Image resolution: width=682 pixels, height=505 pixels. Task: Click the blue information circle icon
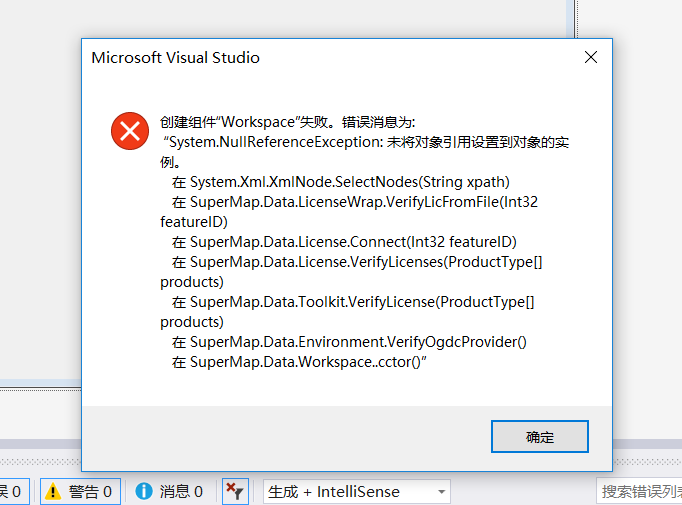(144, 492)
